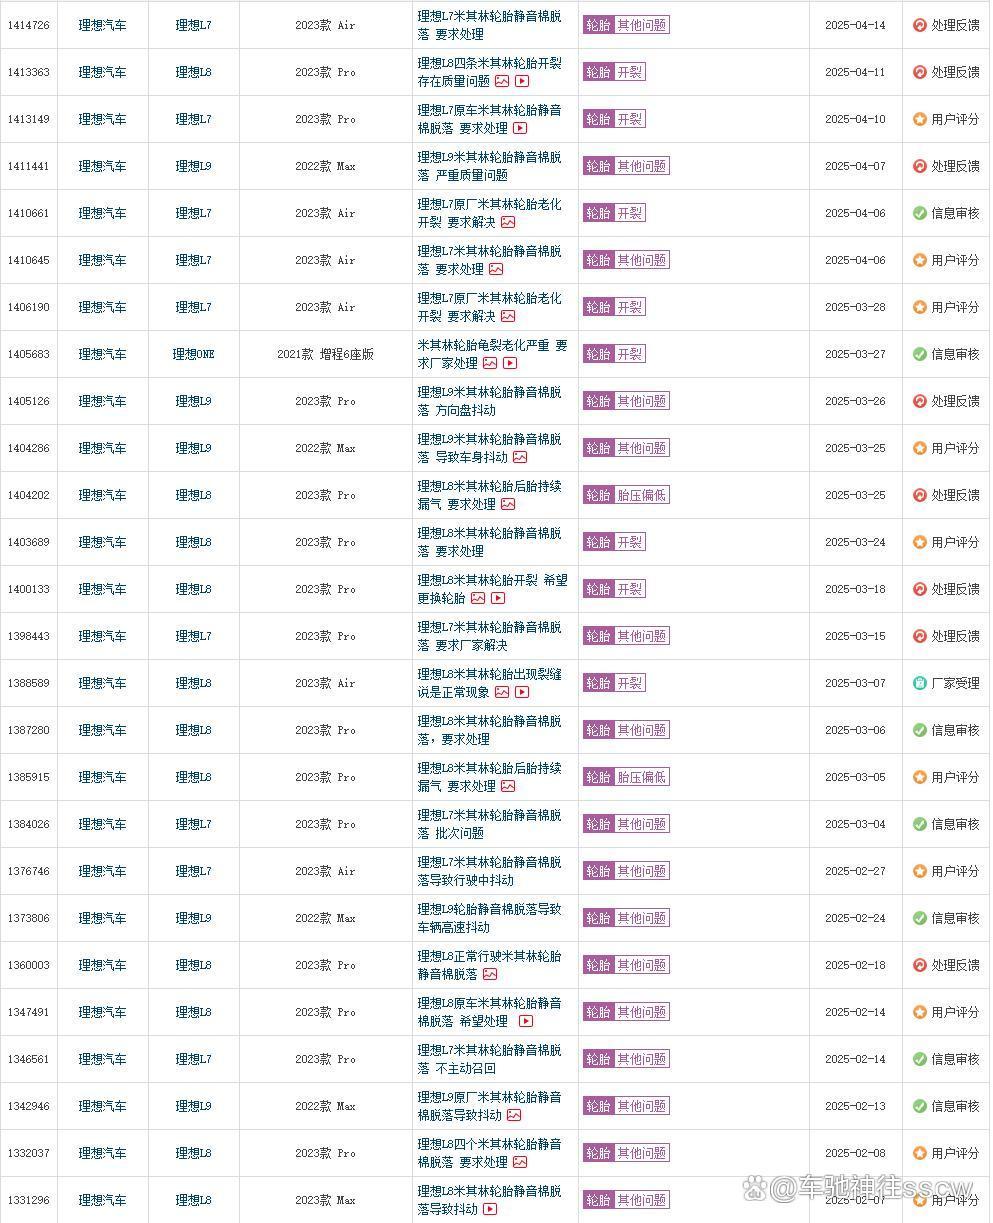
Task: View image icon on complaint 1404286
Action: point(520,457)
